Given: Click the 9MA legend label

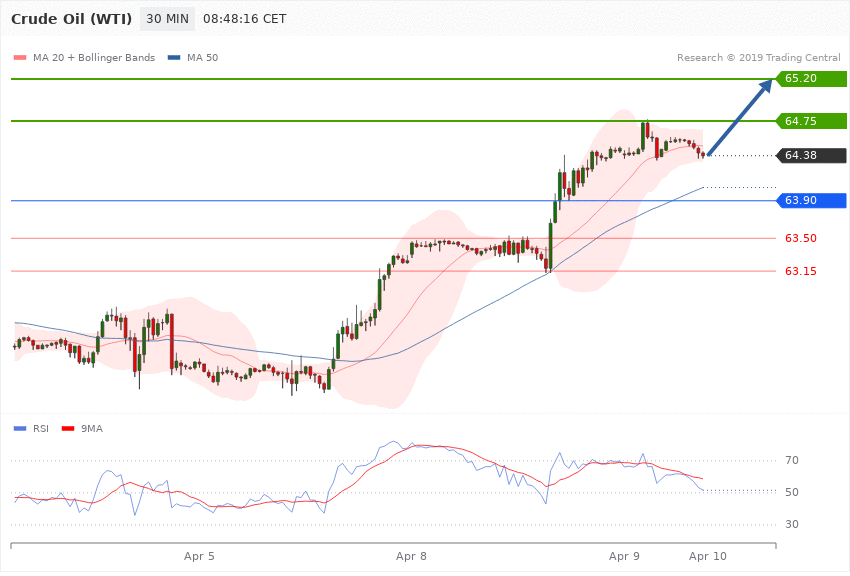Looking at the screenshot, I should [x=92, y=429].
